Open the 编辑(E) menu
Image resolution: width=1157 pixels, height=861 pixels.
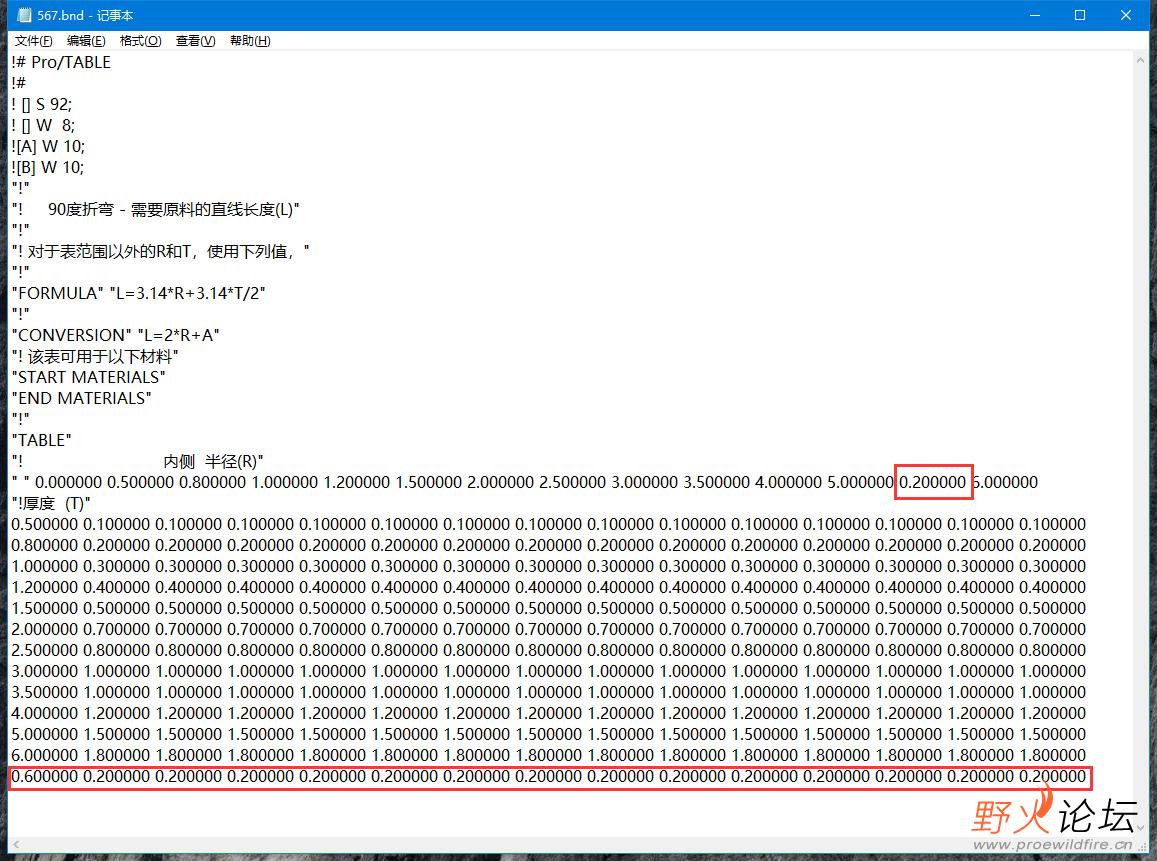pos(86,41)
